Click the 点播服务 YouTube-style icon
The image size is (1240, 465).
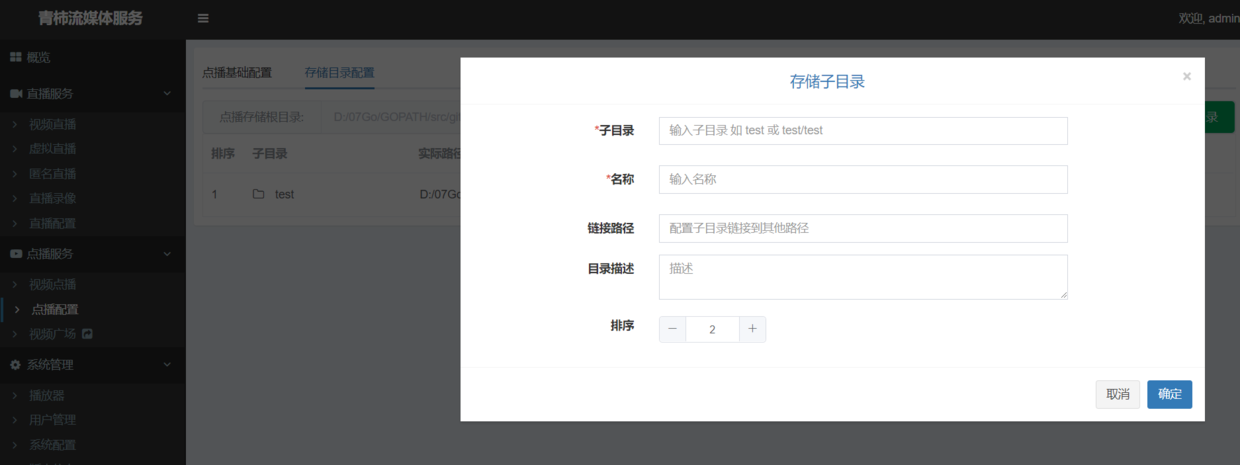[15, 254]
